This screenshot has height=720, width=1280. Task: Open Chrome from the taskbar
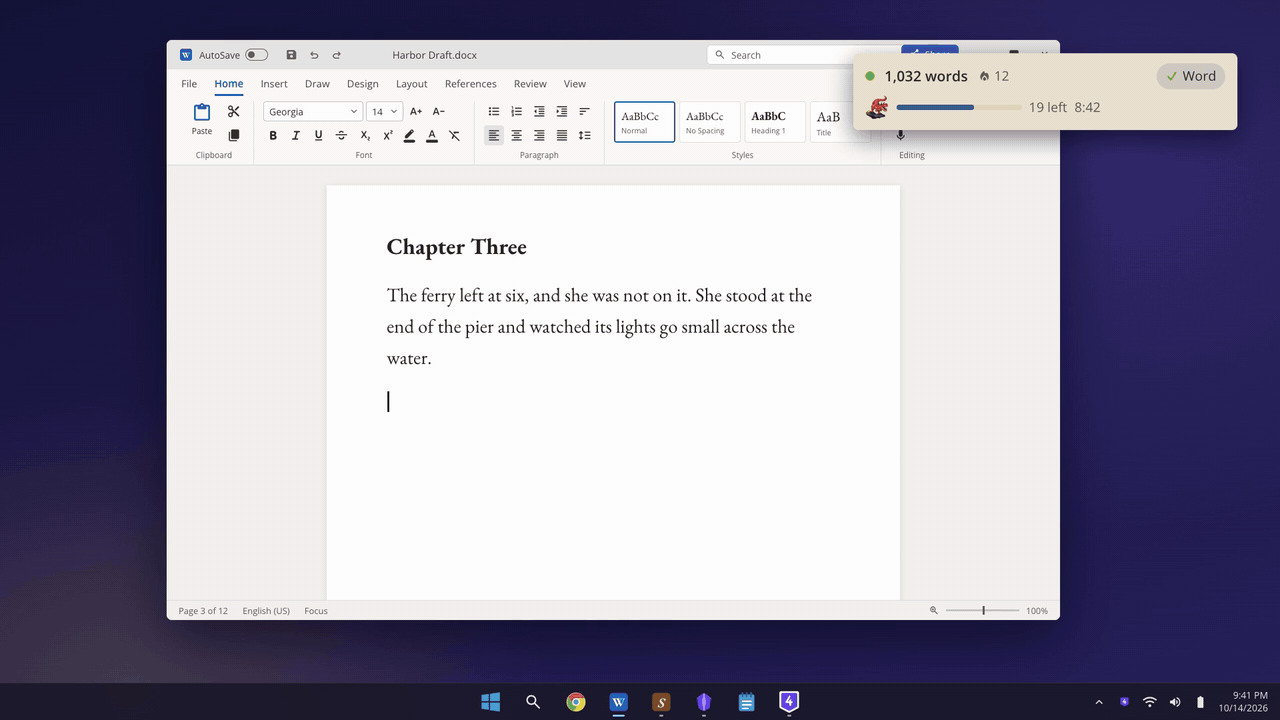(x=576, y=702)
